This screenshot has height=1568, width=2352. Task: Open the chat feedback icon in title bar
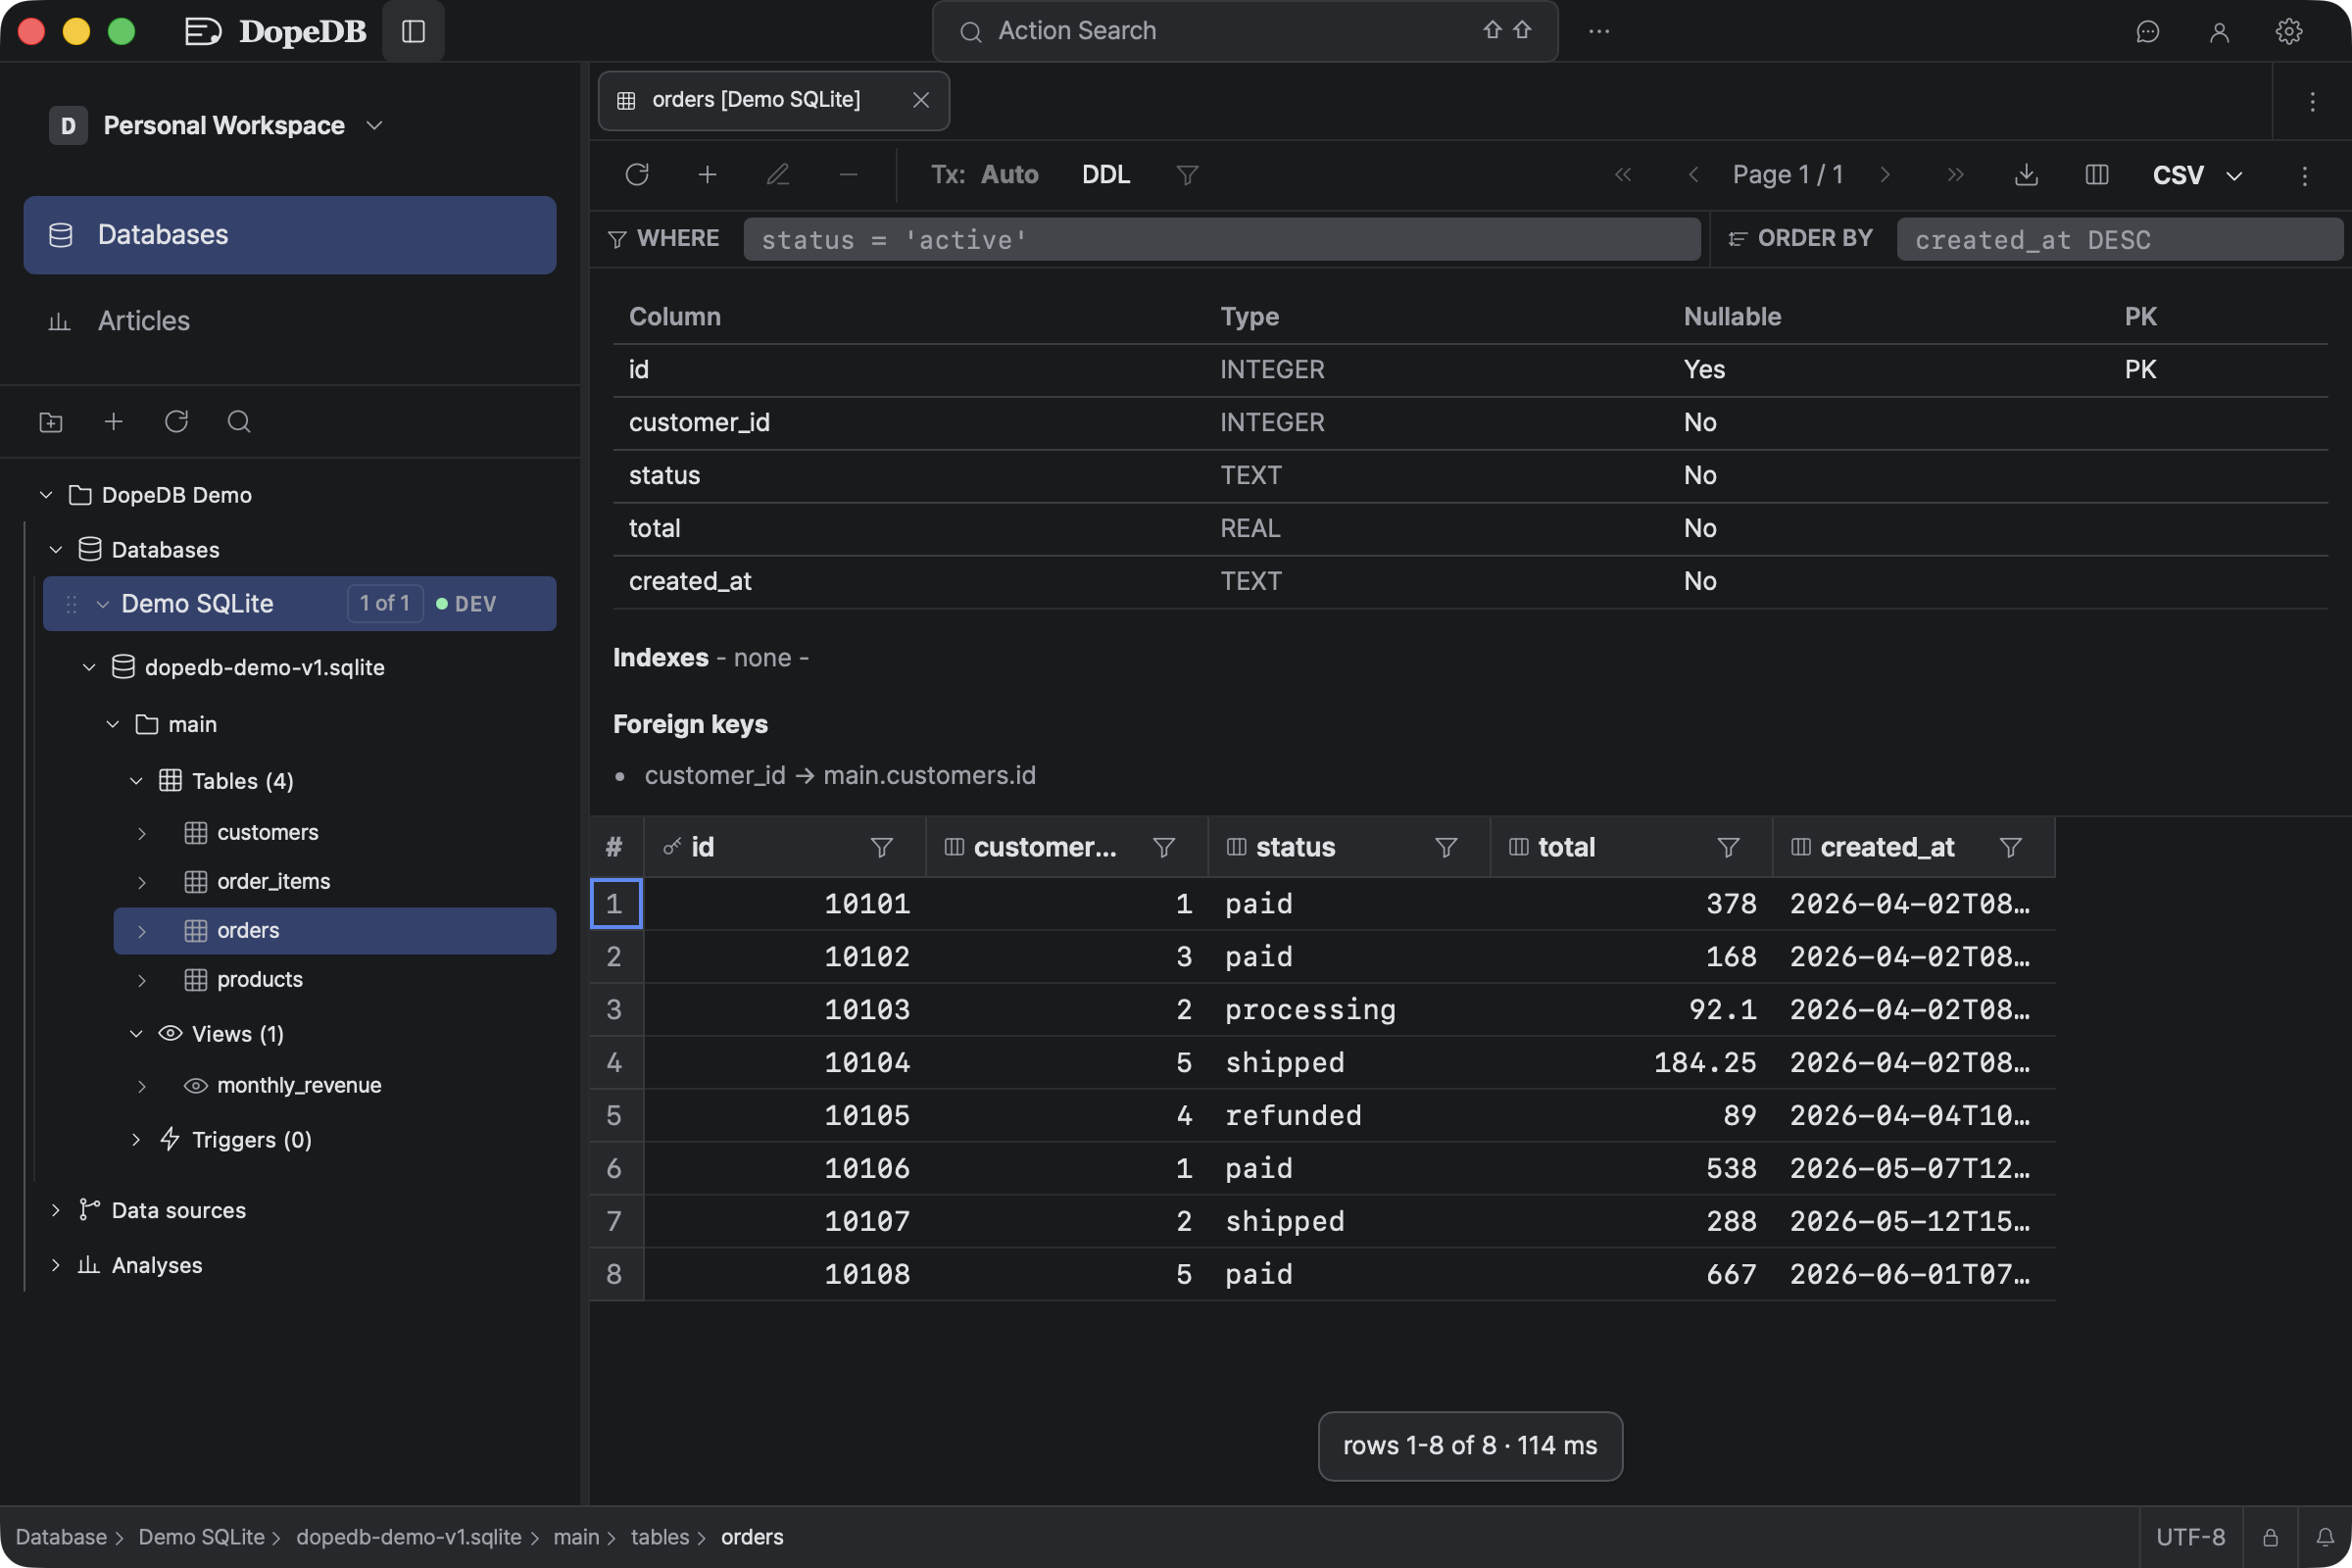(x=2147, y=32)
